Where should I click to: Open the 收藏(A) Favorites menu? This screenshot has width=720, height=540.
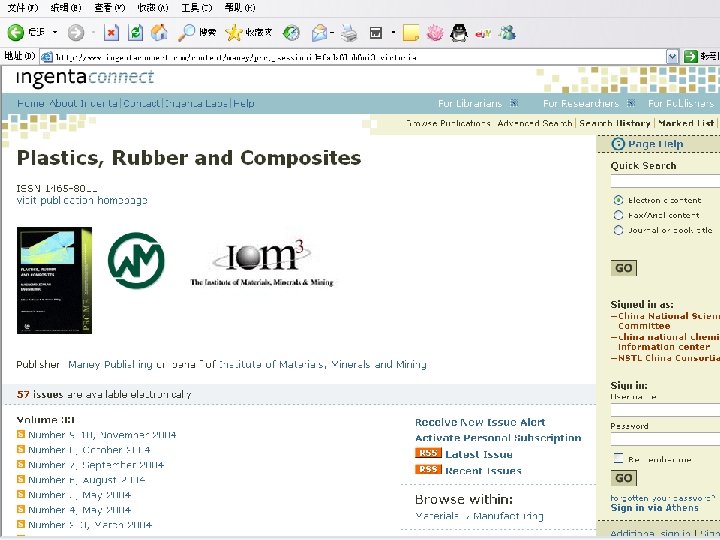coord(153,7)
